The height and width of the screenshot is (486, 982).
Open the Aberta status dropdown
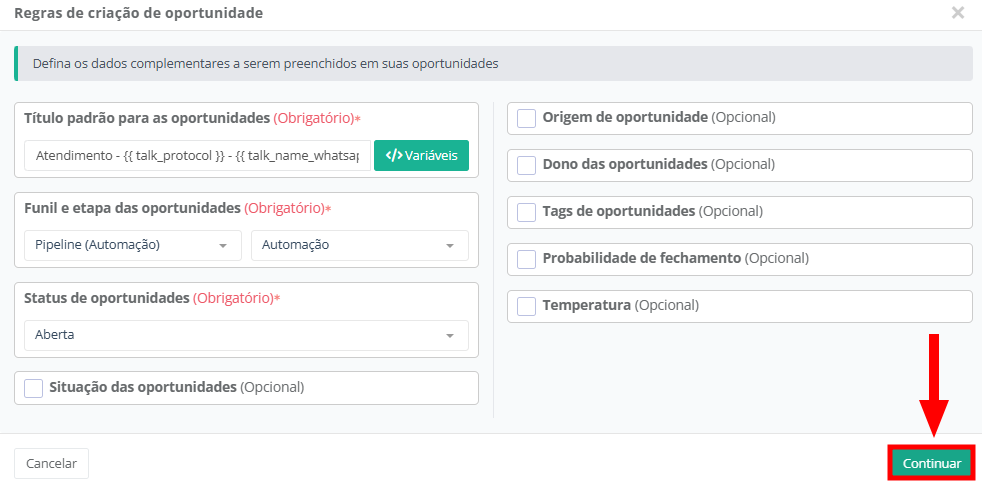245,335
